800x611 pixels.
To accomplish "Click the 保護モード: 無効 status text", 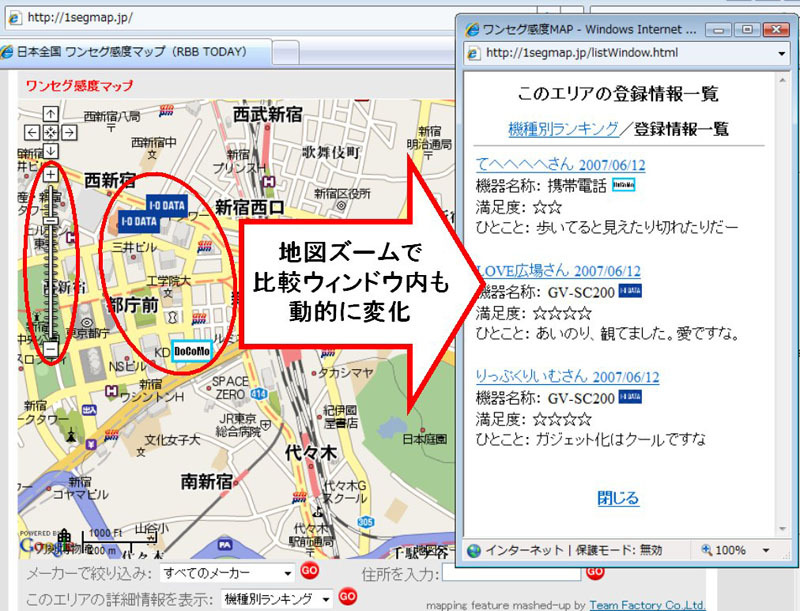I will 619,550.
